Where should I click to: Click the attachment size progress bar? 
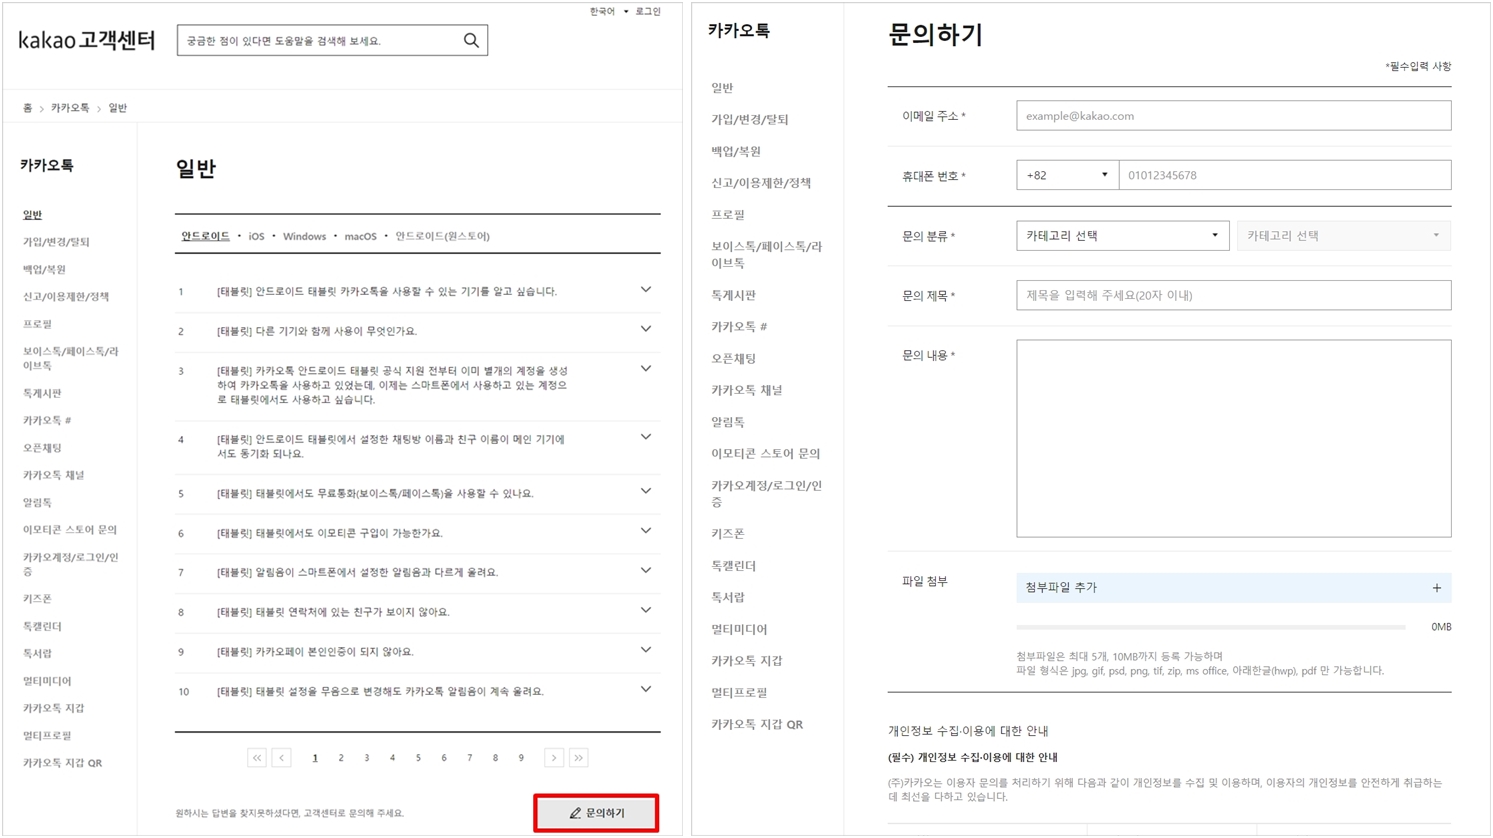point(1211,627)
